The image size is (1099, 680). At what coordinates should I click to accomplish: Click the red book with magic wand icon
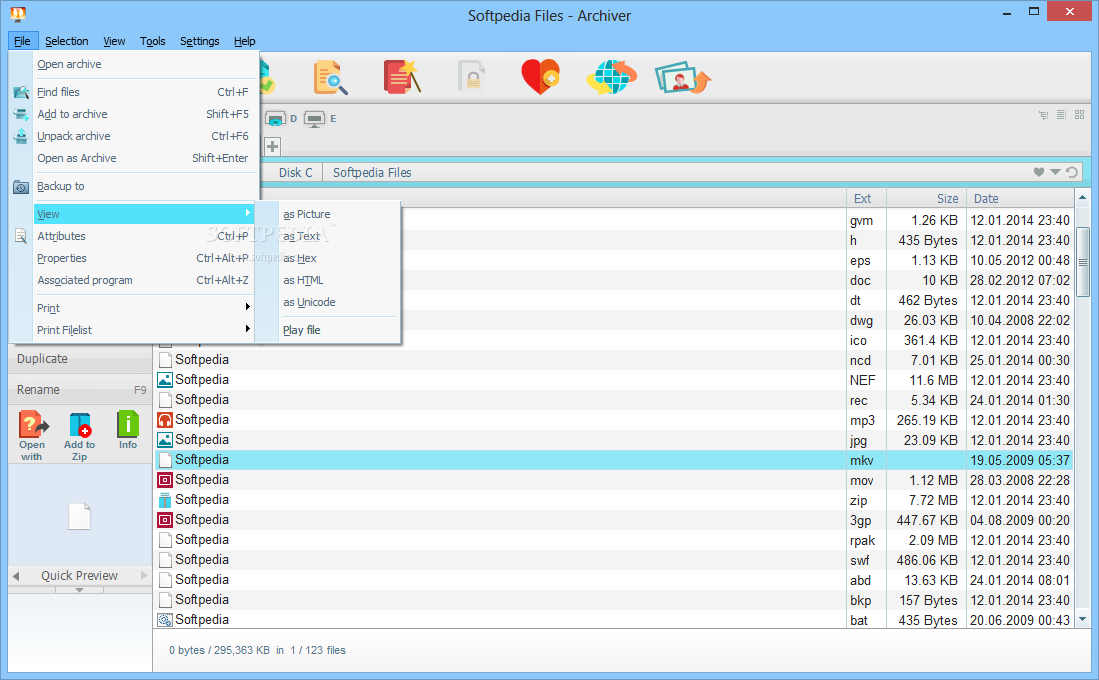pyautogui.click(x=402, y=77)
